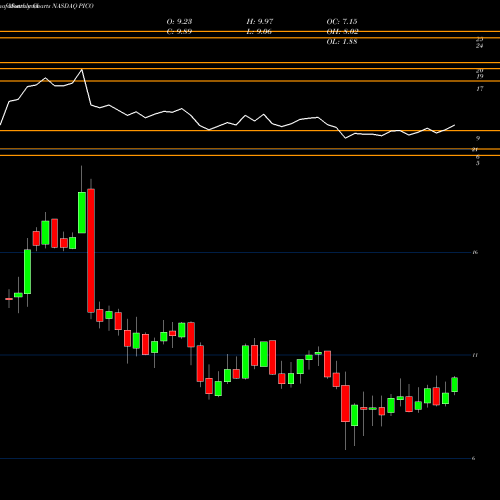Select the high price value H: 9.97
500x500 pixels.
pyautogui.click(x=260, y=22)
